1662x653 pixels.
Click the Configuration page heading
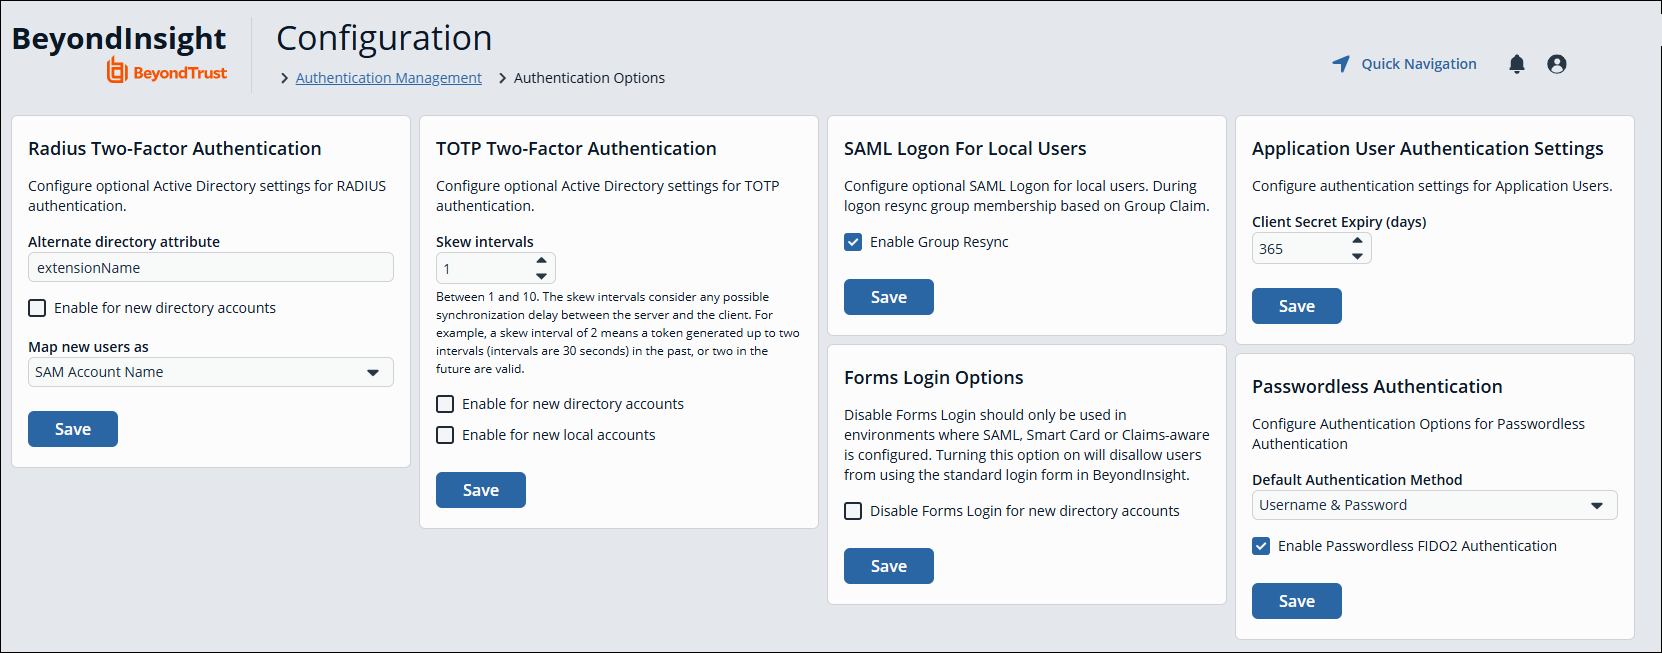click(384, 38)
